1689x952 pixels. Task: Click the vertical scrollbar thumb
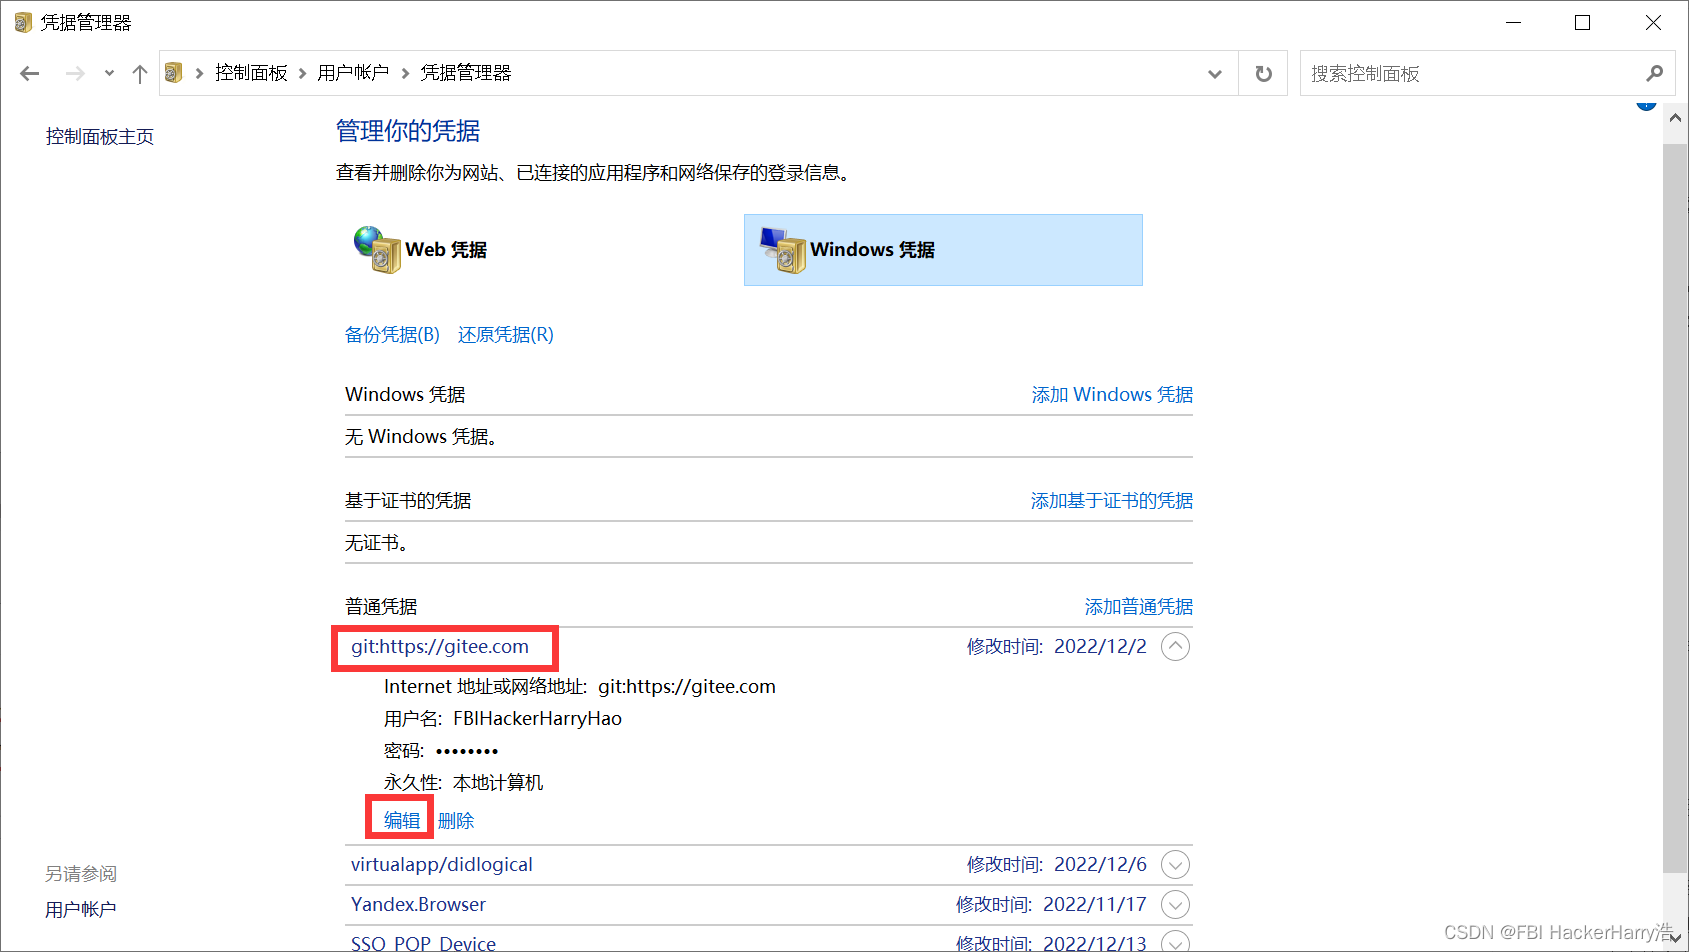coord(1675,508)
